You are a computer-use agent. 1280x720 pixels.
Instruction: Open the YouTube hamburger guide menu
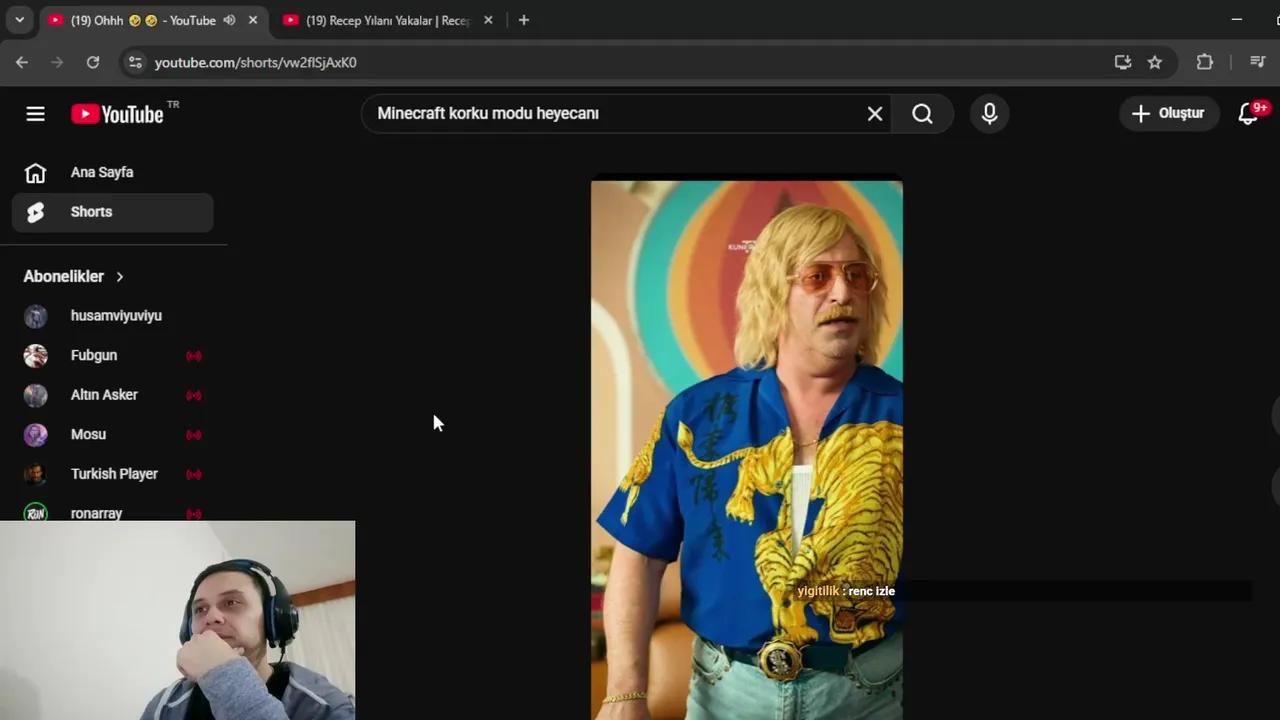(35, 114)
